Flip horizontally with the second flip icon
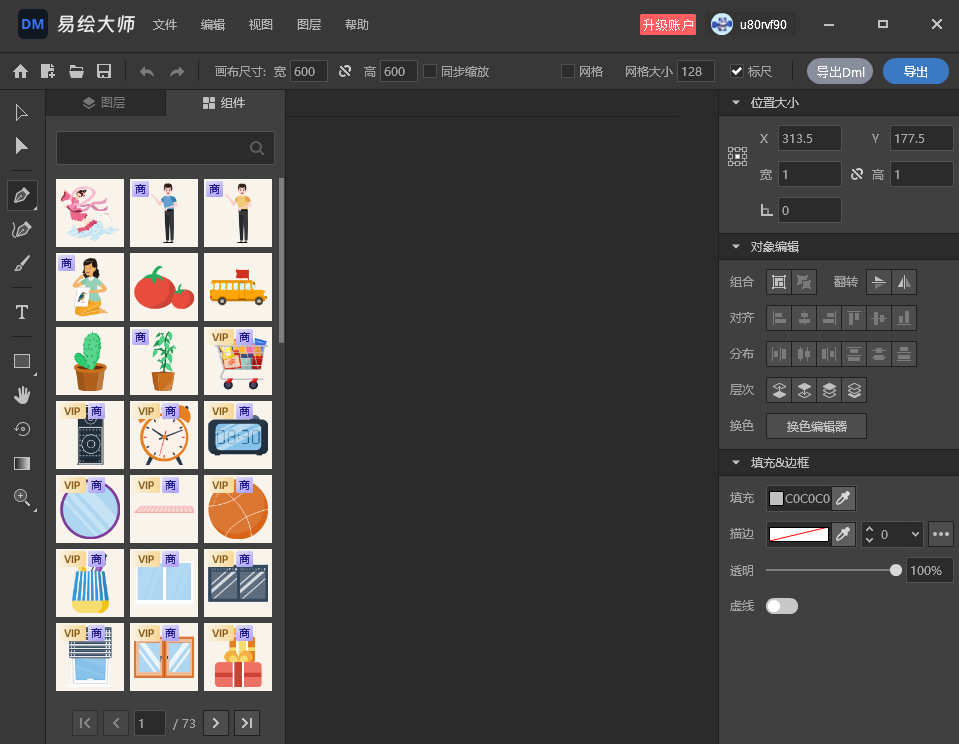Image resolution: width=959 pixels, height=744 pixels. pos(904,282)
